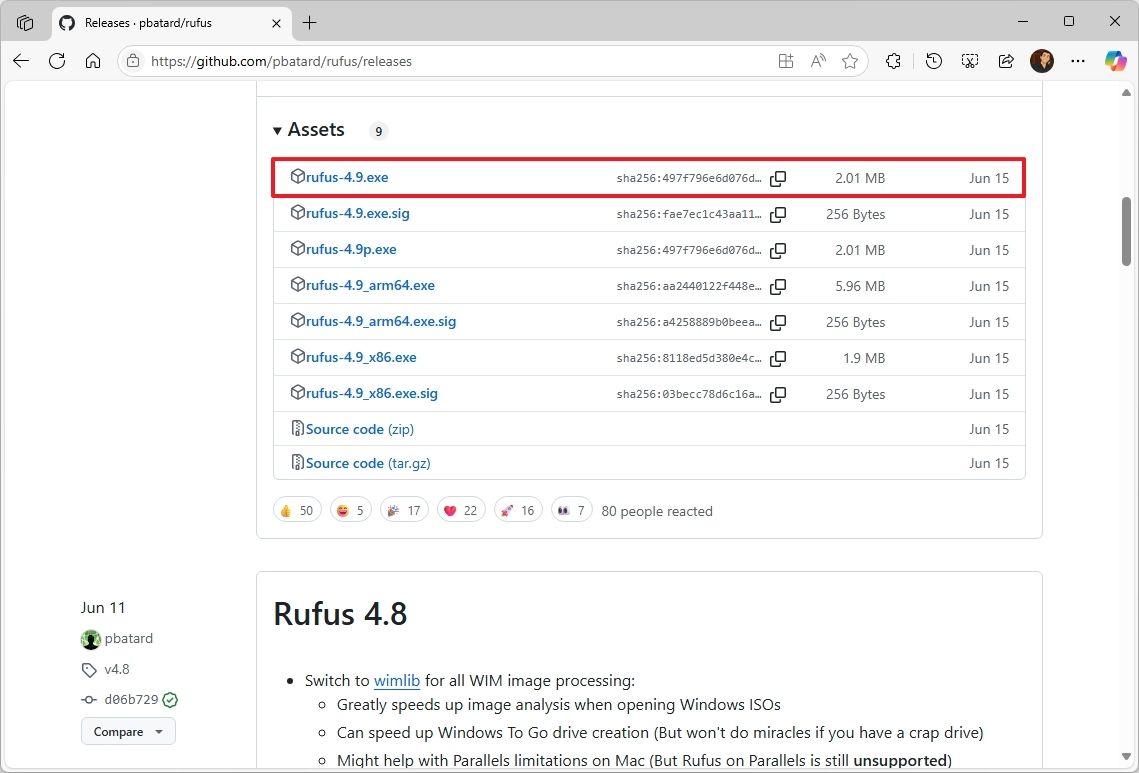The image size is (1139, 773).
Task: Copy the sha256 checksum for rufus-4.9.exe
Action: (x=778, y=179)
